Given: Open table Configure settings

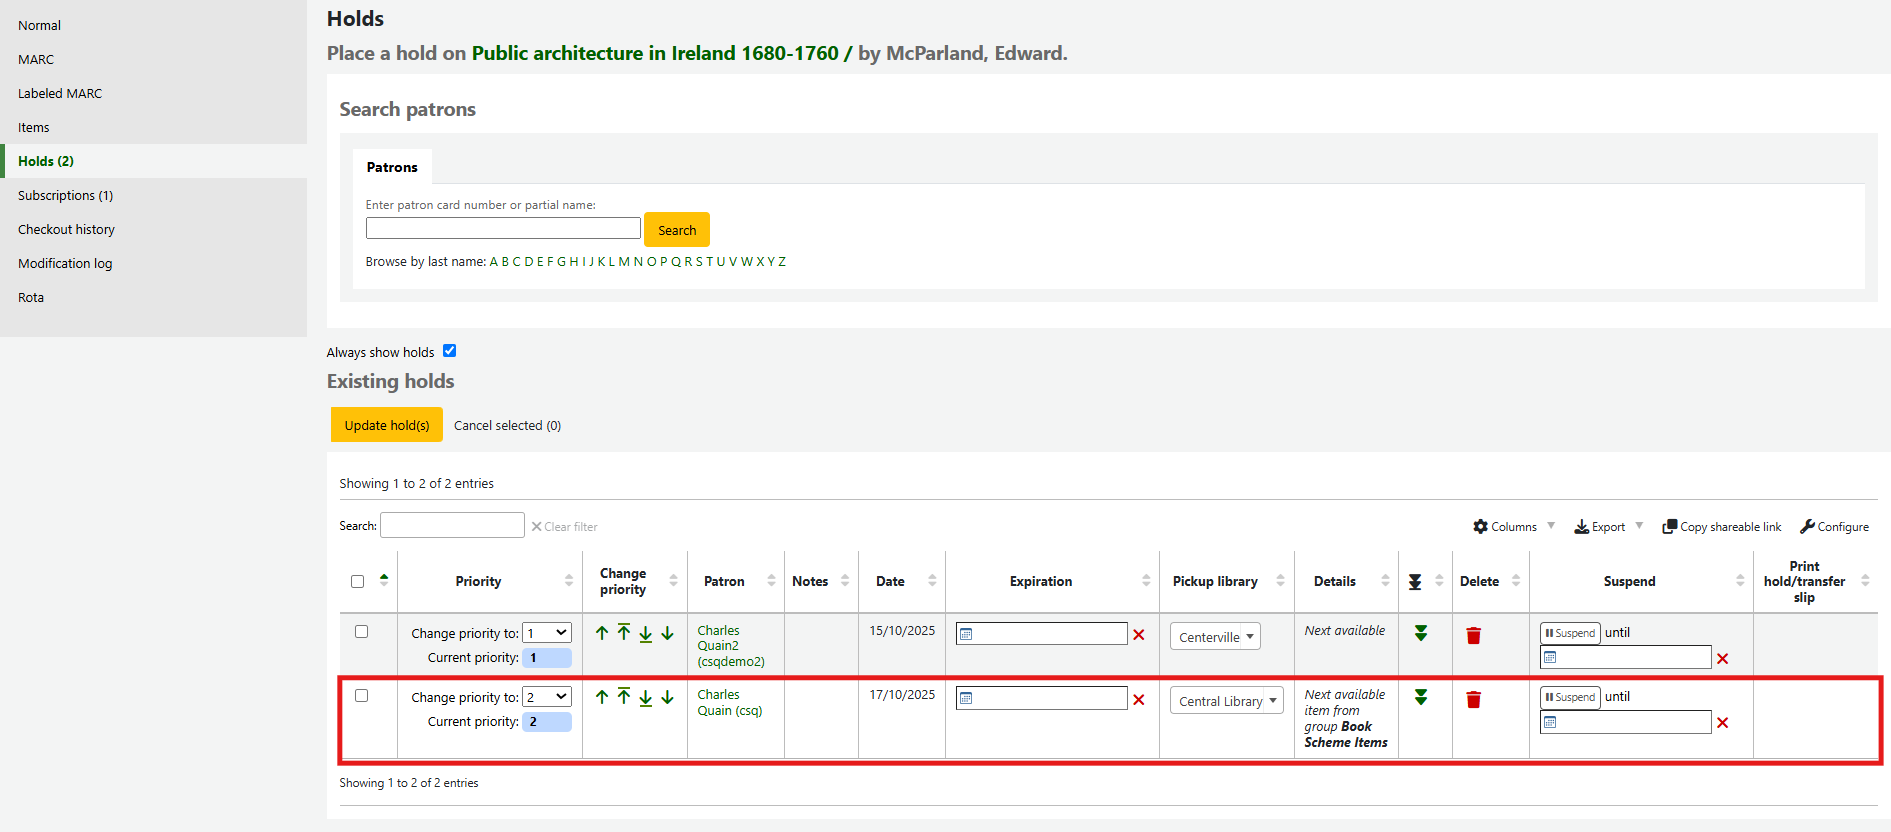Looking at the screenshot, I should [1834, 527].
